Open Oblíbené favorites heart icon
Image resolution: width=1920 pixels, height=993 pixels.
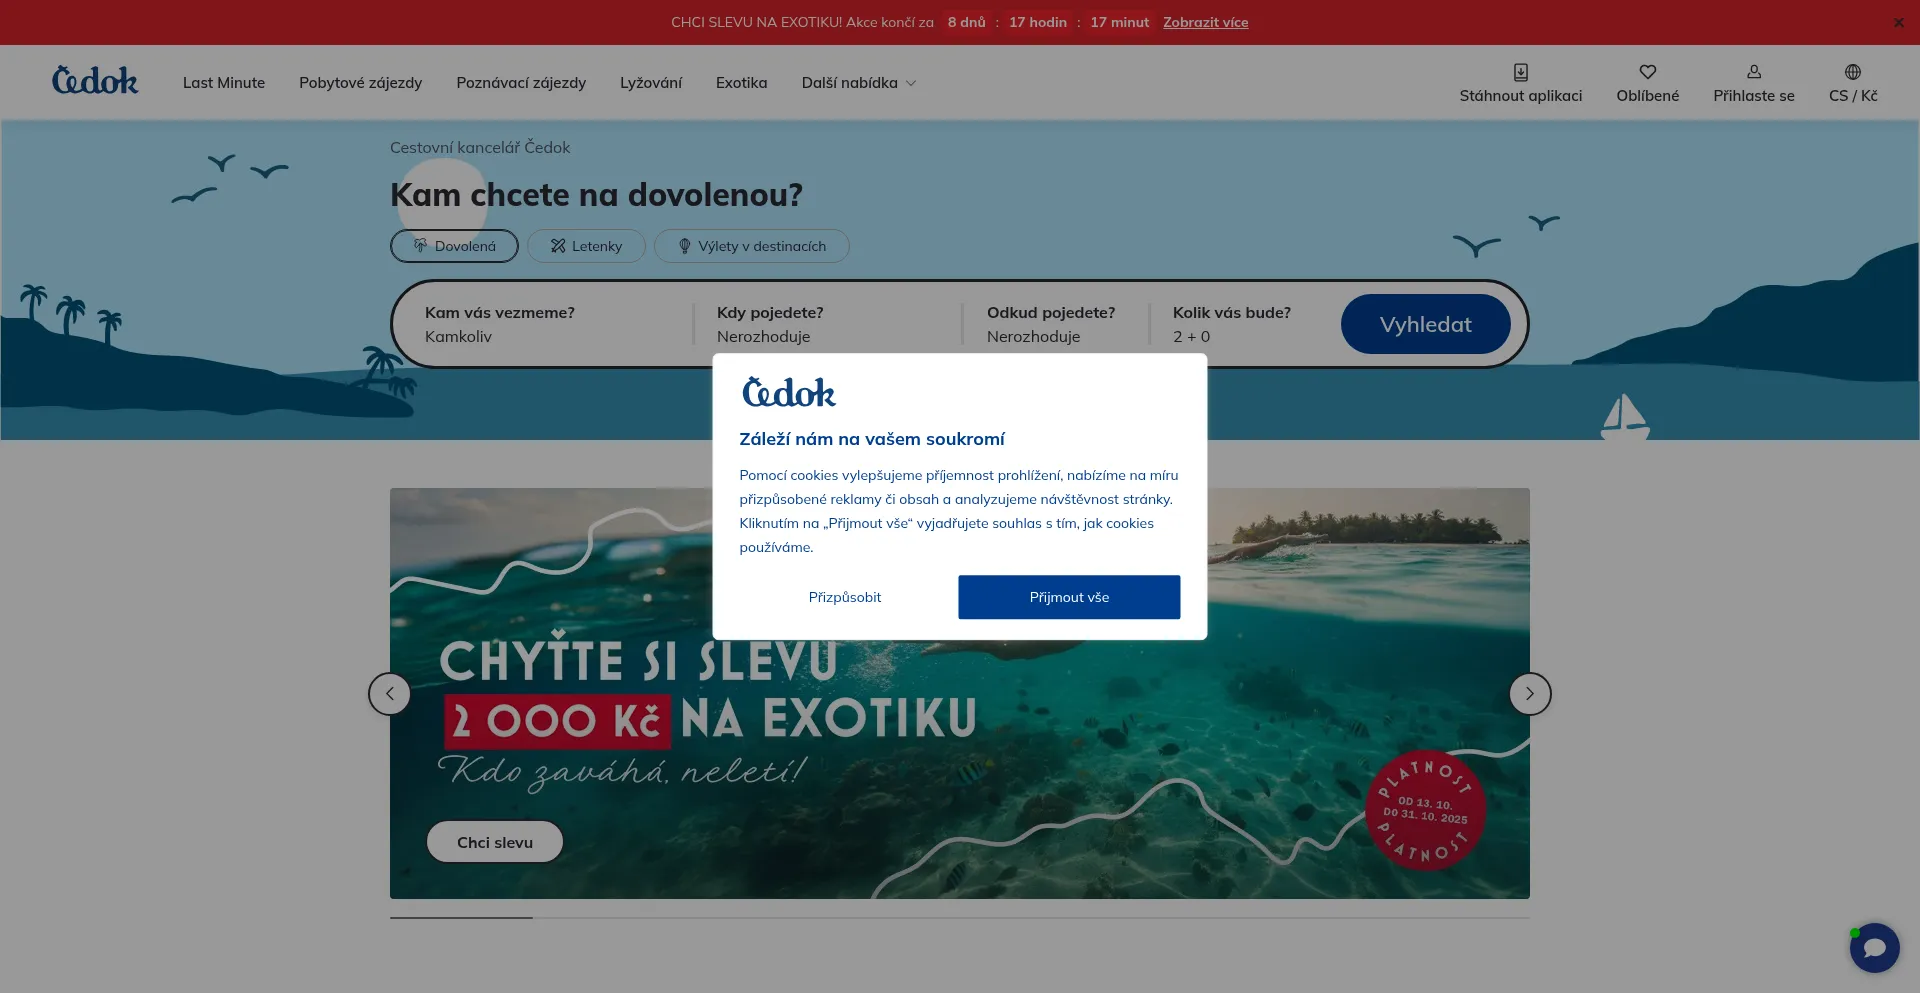click(x=1647, y=72)
